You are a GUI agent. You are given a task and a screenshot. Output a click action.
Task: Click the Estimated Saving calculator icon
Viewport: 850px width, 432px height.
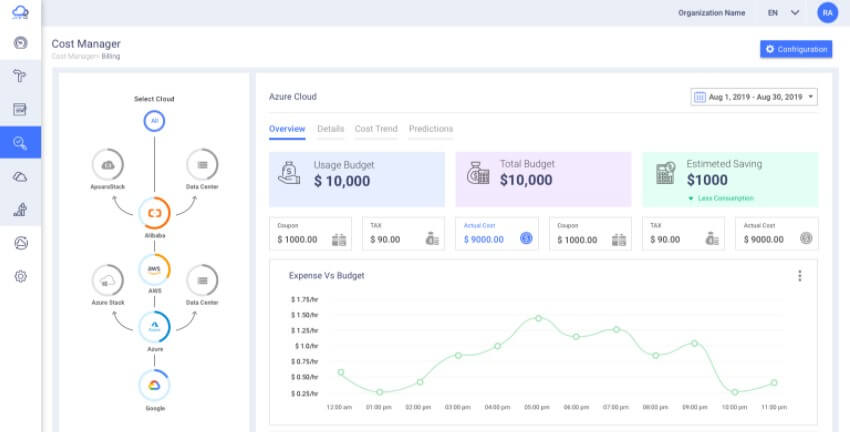click(x=665, y=173)
